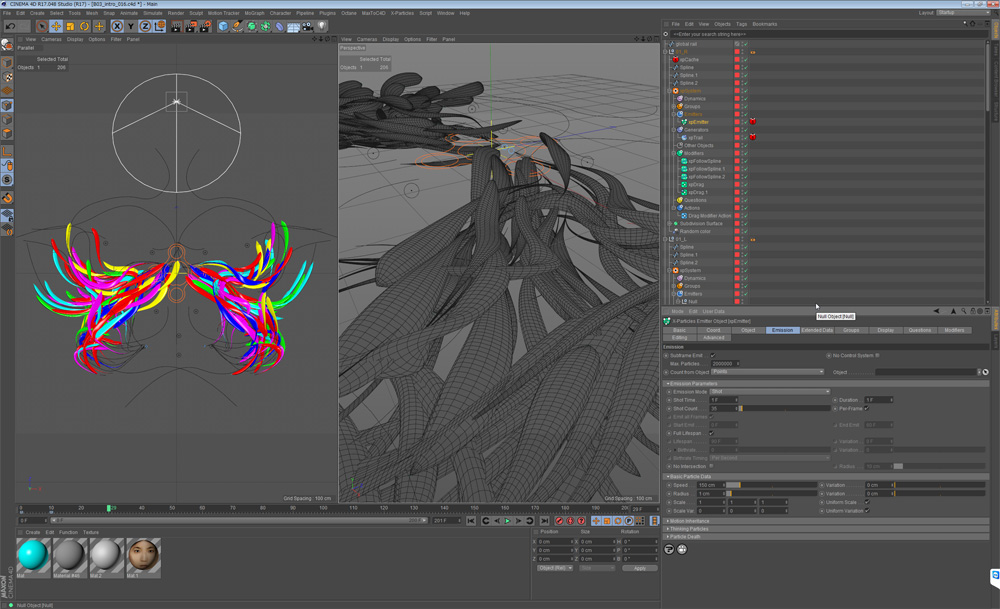Open the Count from Object dropdown

pos(769,371)
